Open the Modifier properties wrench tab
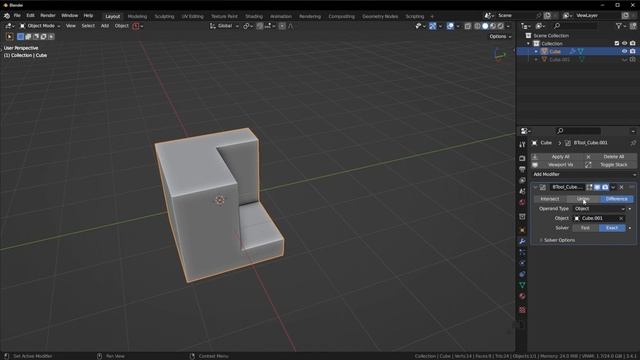This screenshot has width=640, height=360. tap(522, 241)
